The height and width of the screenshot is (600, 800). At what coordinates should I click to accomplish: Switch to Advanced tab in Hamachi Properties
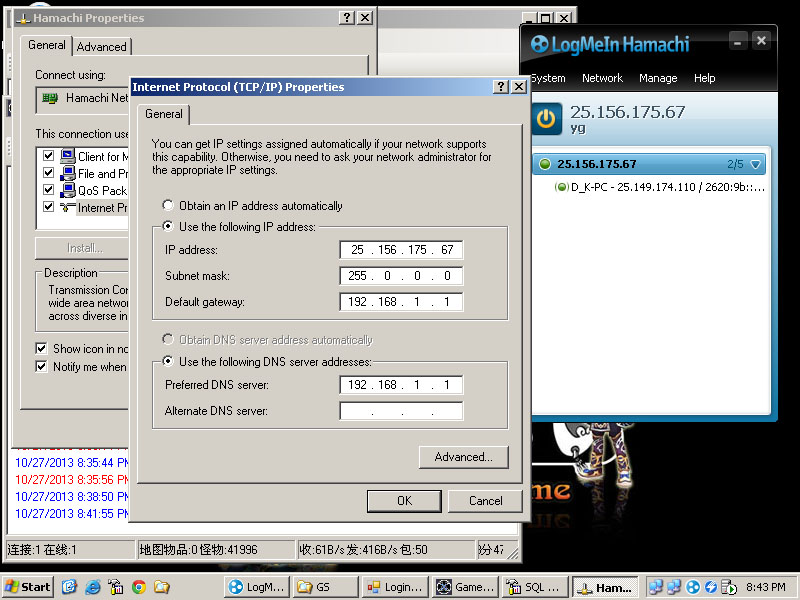(102, 46)
